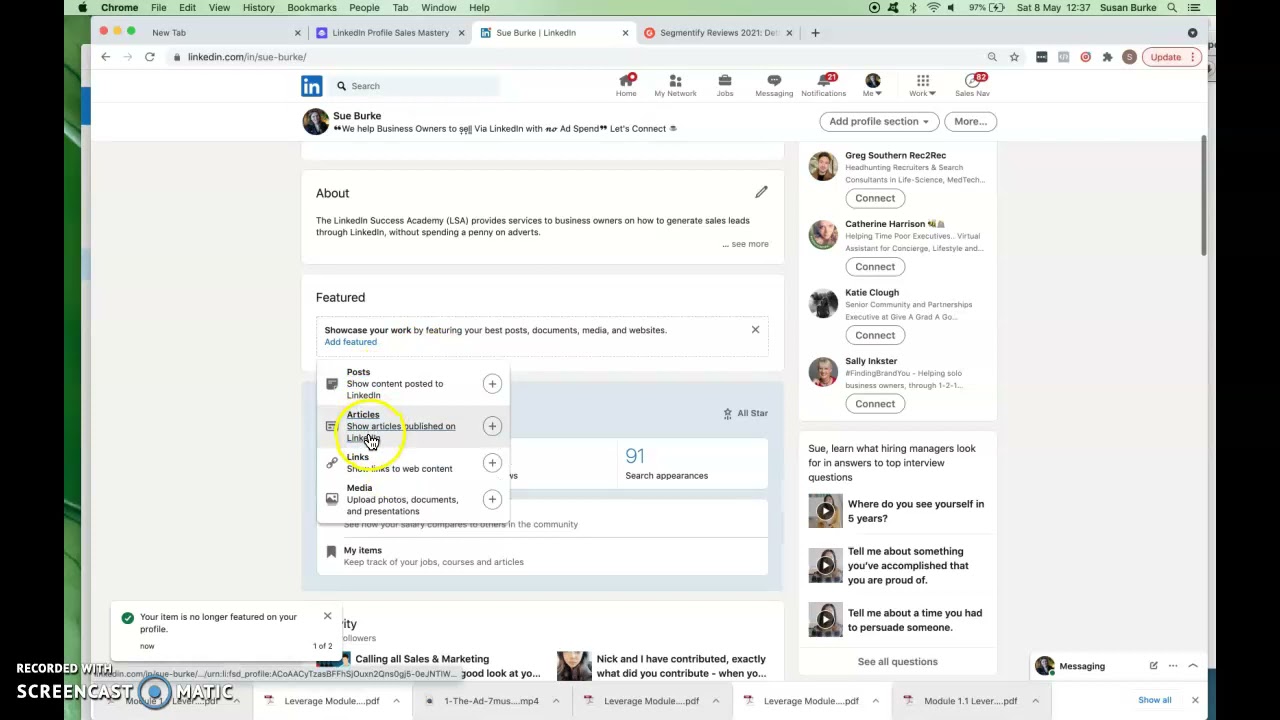This screenshot has width=1280, height=720.
Task: Connect with Katie Clough
Action: pos(875,335)
